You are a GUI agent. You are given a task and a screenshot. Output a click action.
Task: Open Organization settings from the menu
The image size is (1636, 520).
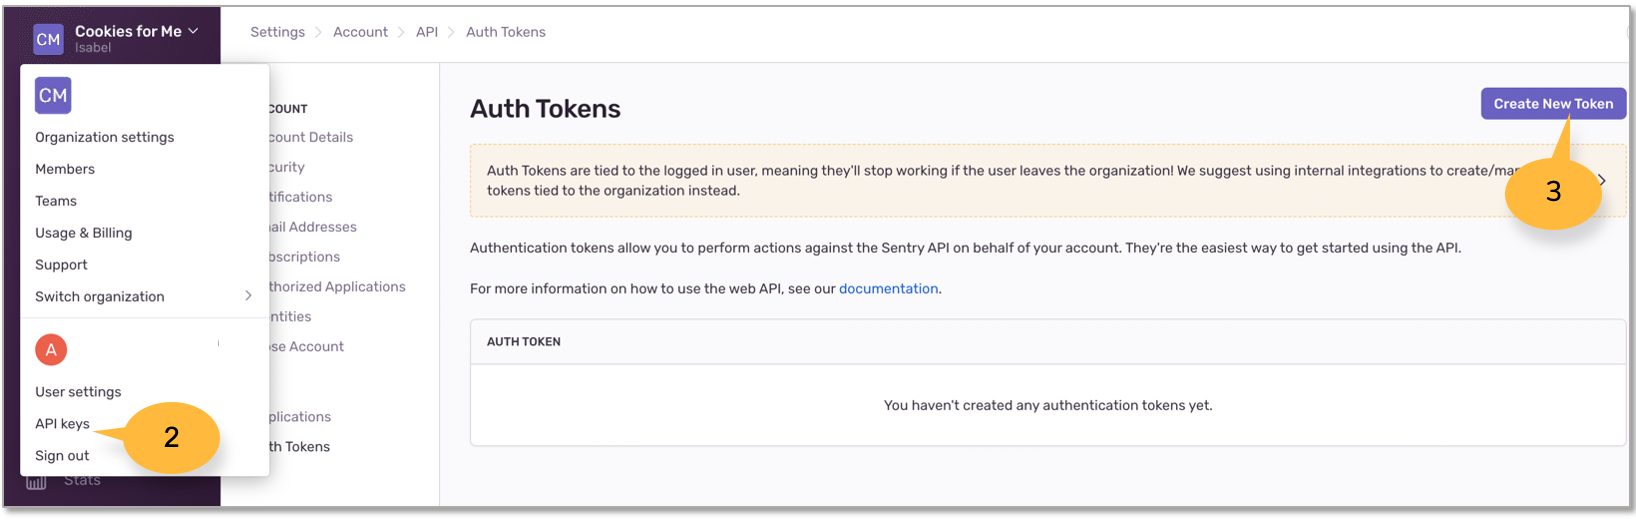[105, 137]
